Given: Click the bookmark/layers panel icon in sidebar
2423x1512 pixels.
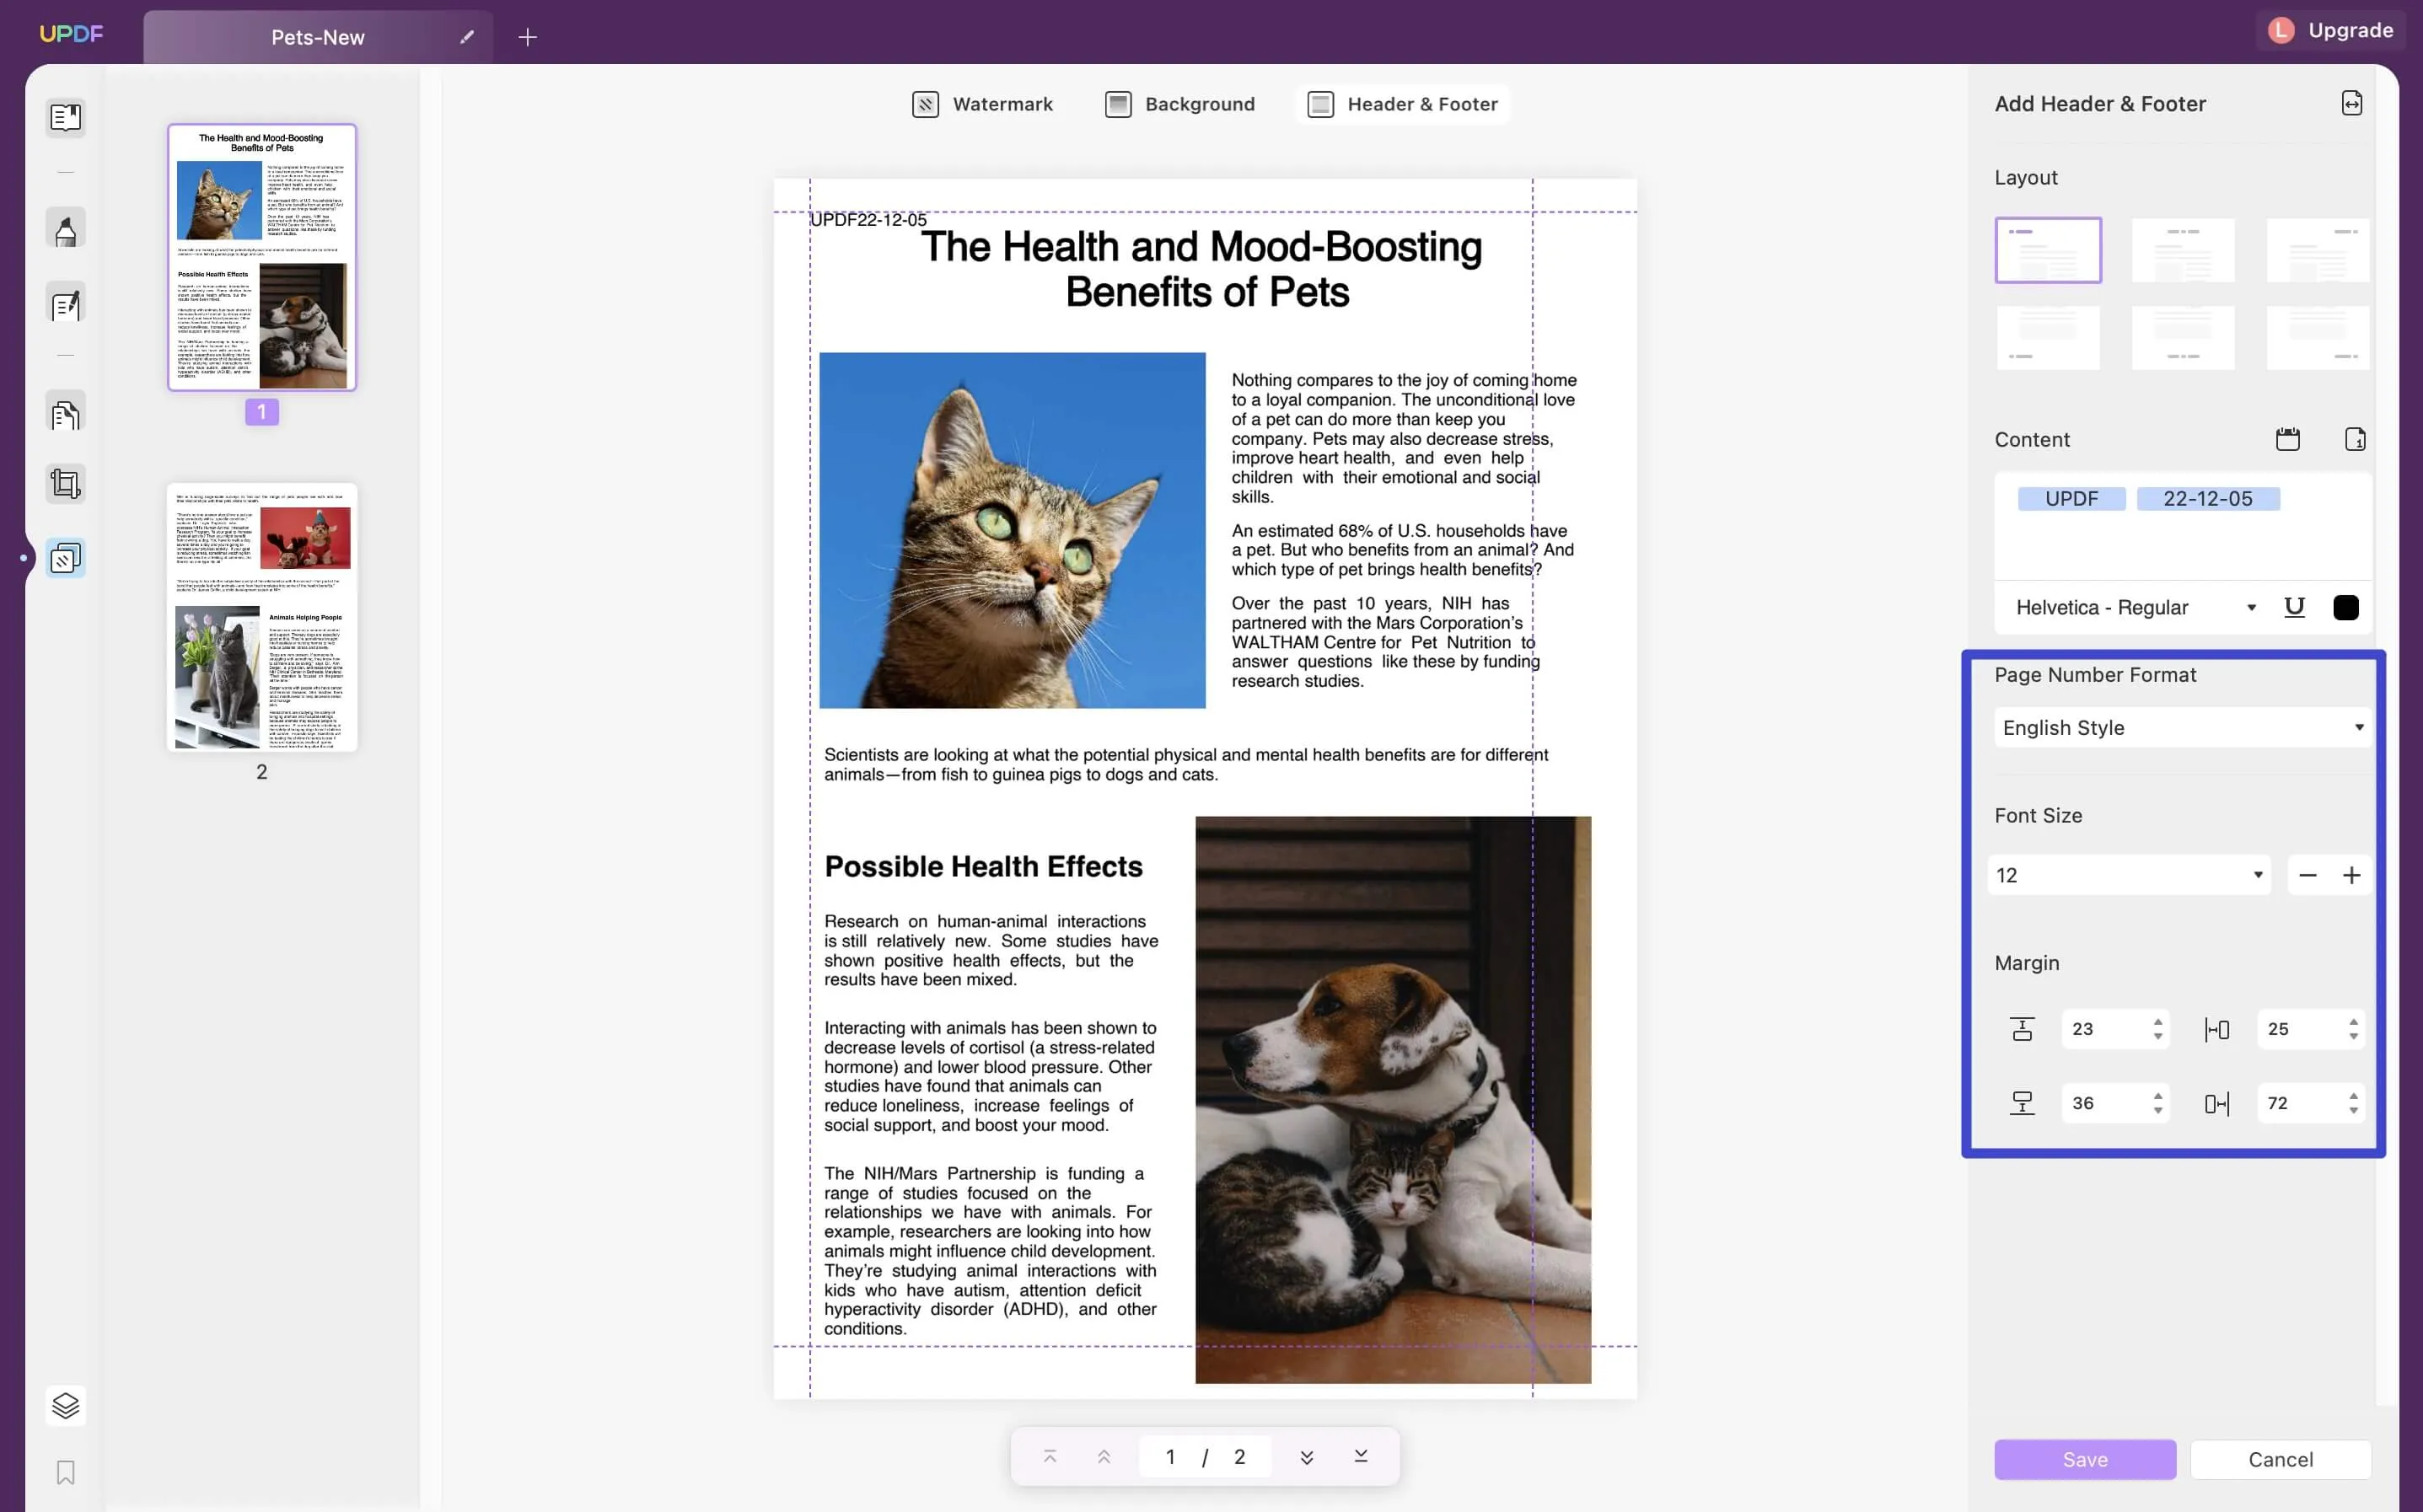Looking at the screenshot, I should point(64,1404).
